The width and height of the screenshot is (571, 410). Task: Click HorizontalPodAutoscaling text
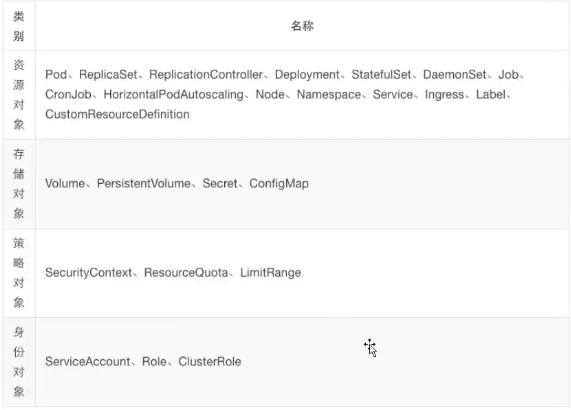pyautogui.click(x=174, y=95)
